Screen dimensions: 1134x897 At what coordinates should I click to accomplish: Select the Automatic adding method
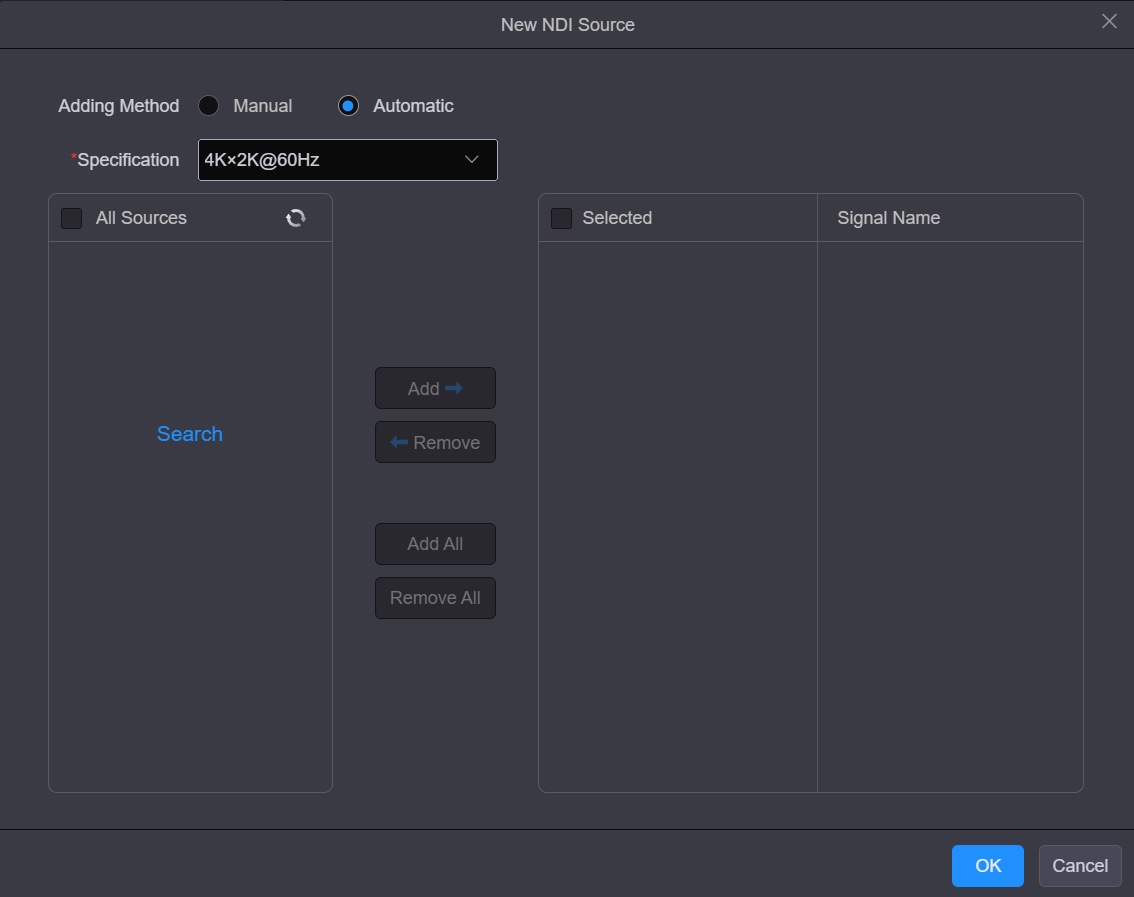click(347, 105)
